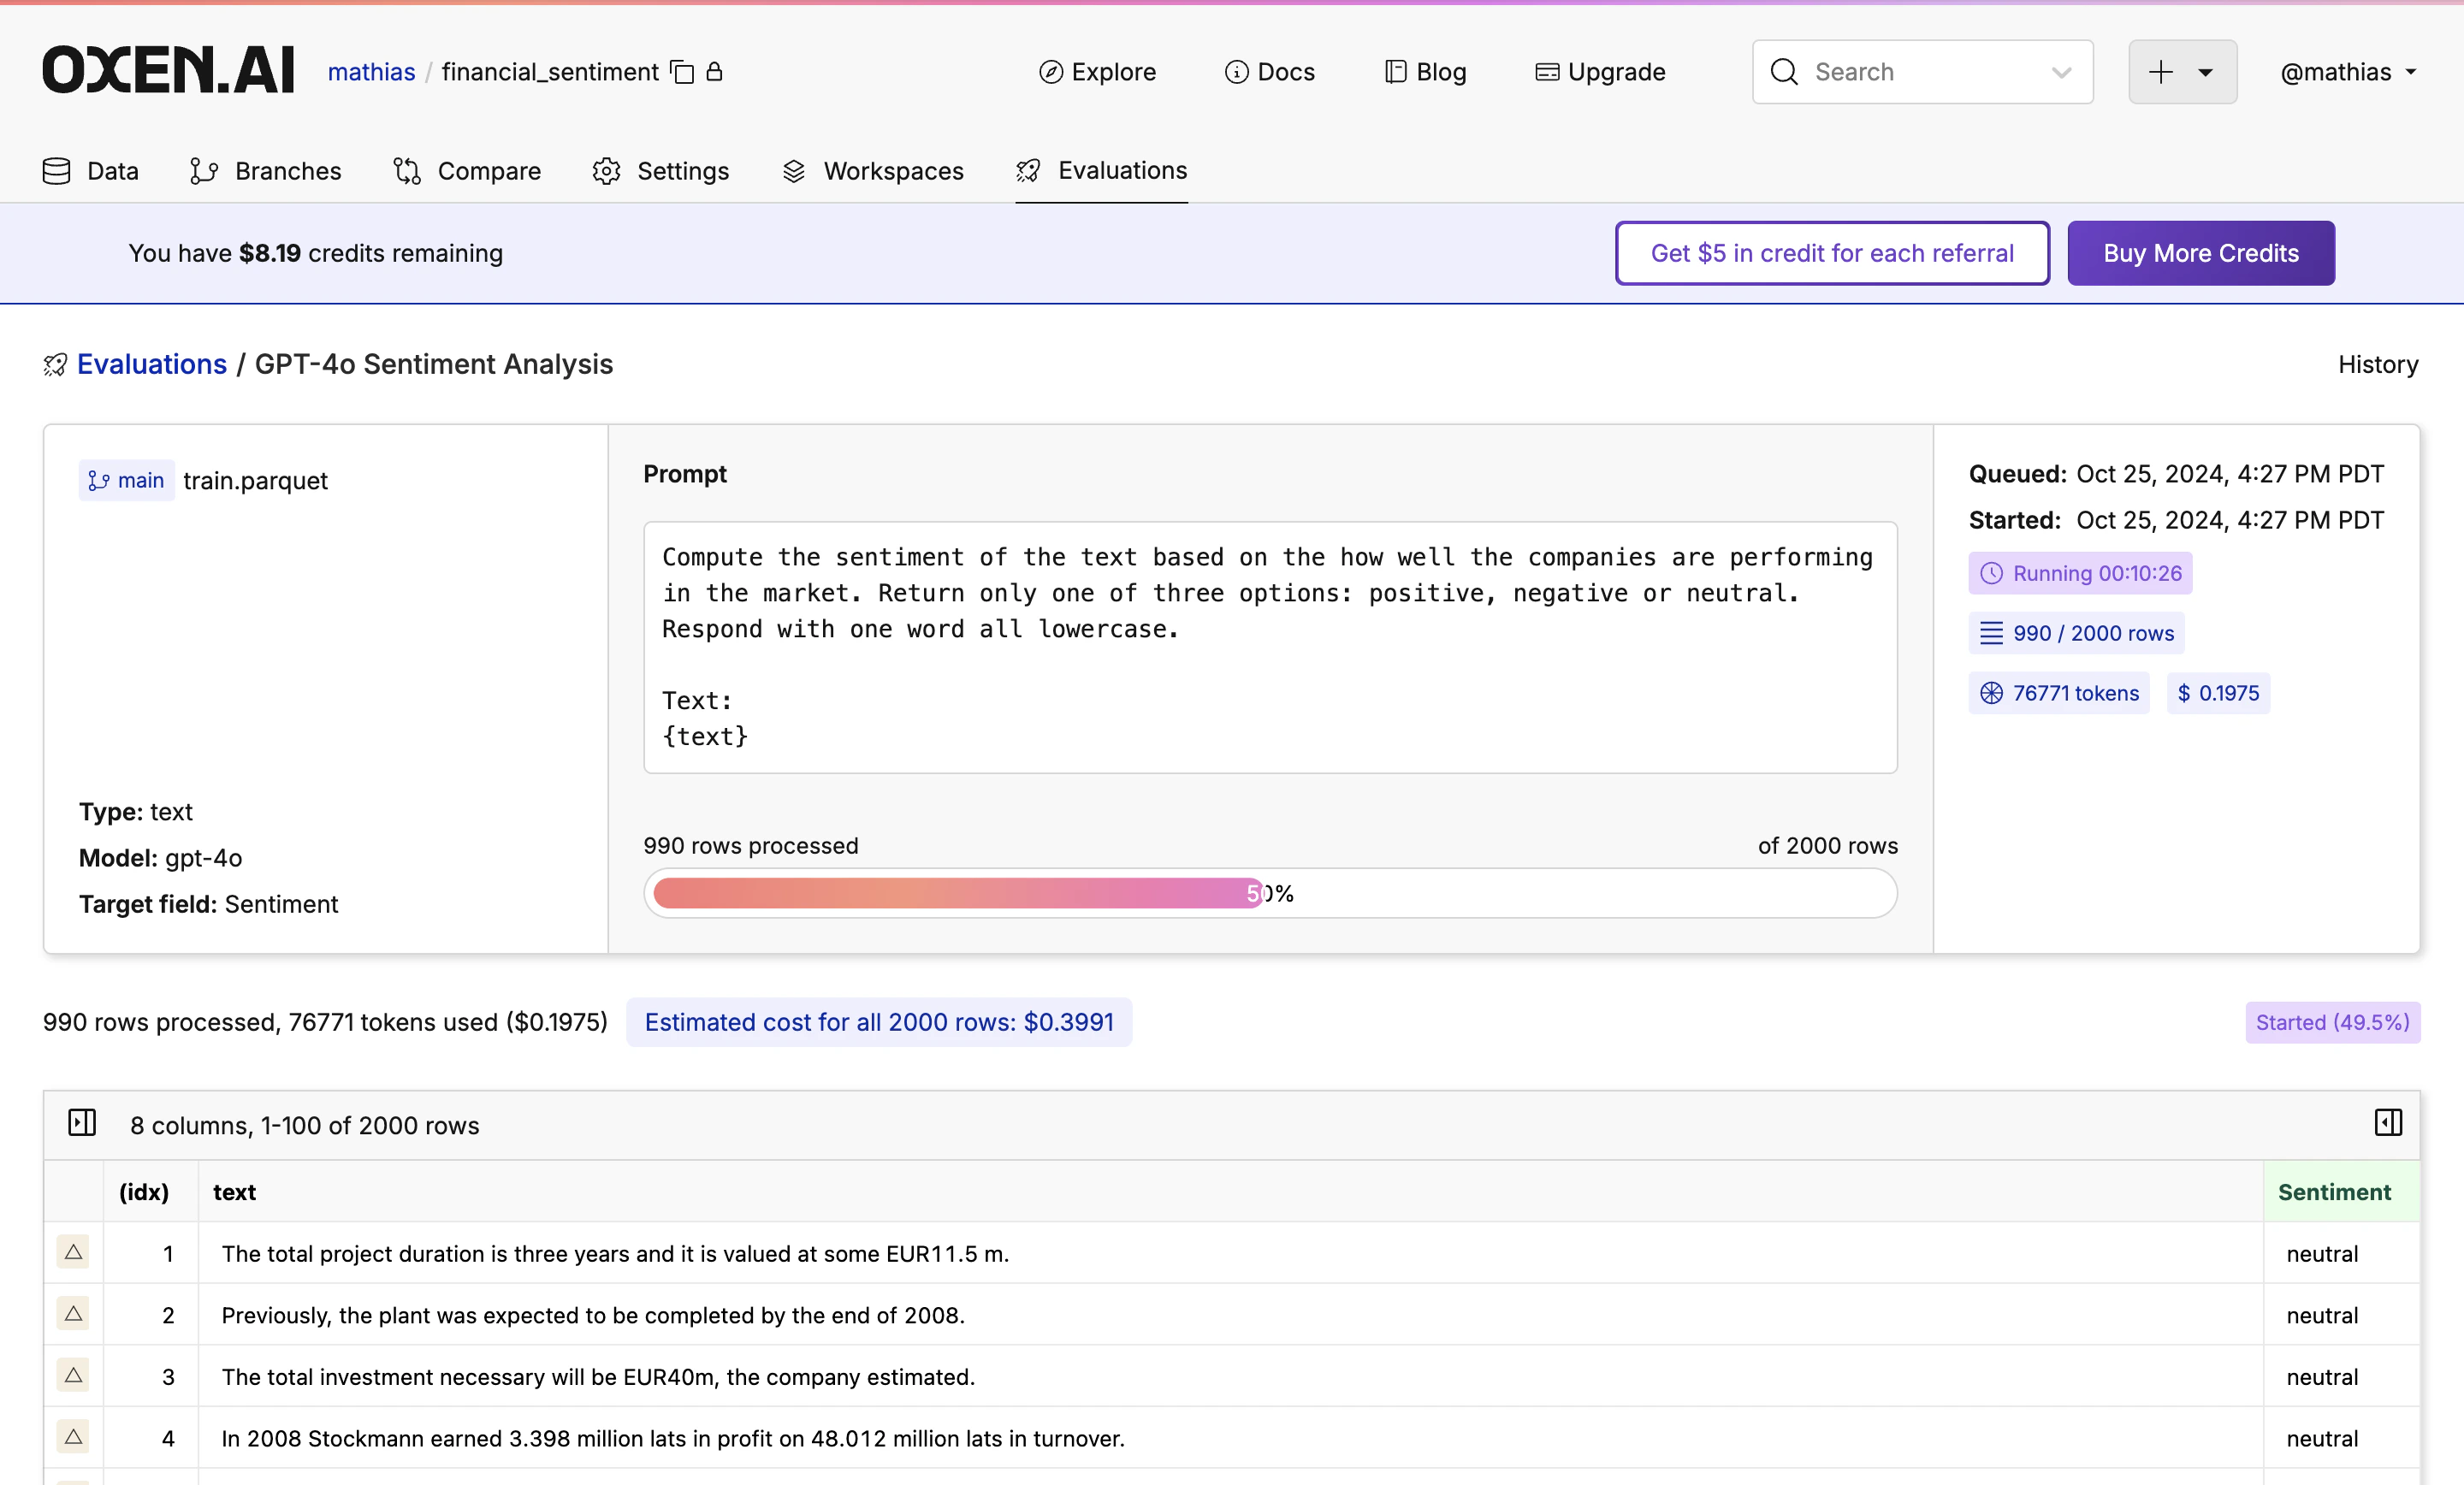Expand the search box dropdown chevron

pyautogui.click(x=2061, y=72)
